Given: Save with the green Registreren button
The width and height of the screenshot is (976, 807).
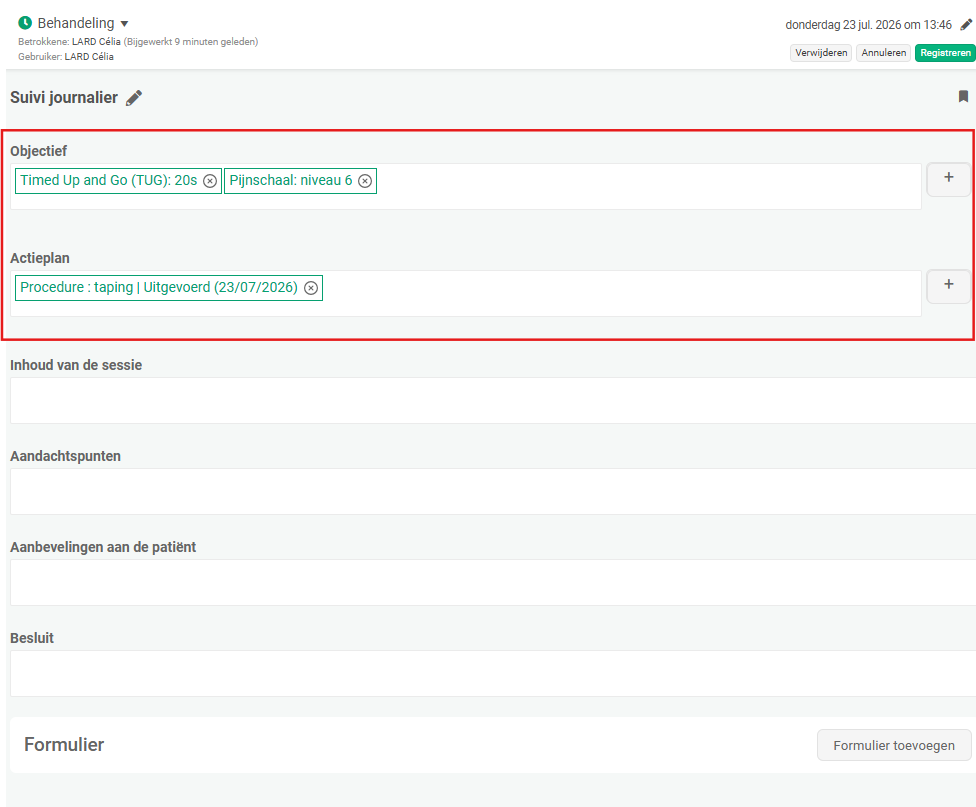Looking at the screenshot, I should 945,53.
